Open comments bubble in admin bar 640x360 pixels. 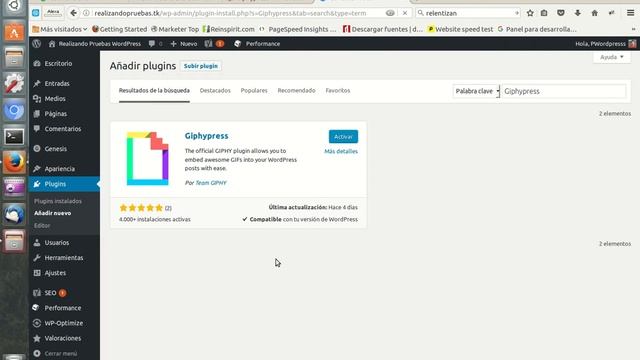pyautogui.click(x=155, y=44)
